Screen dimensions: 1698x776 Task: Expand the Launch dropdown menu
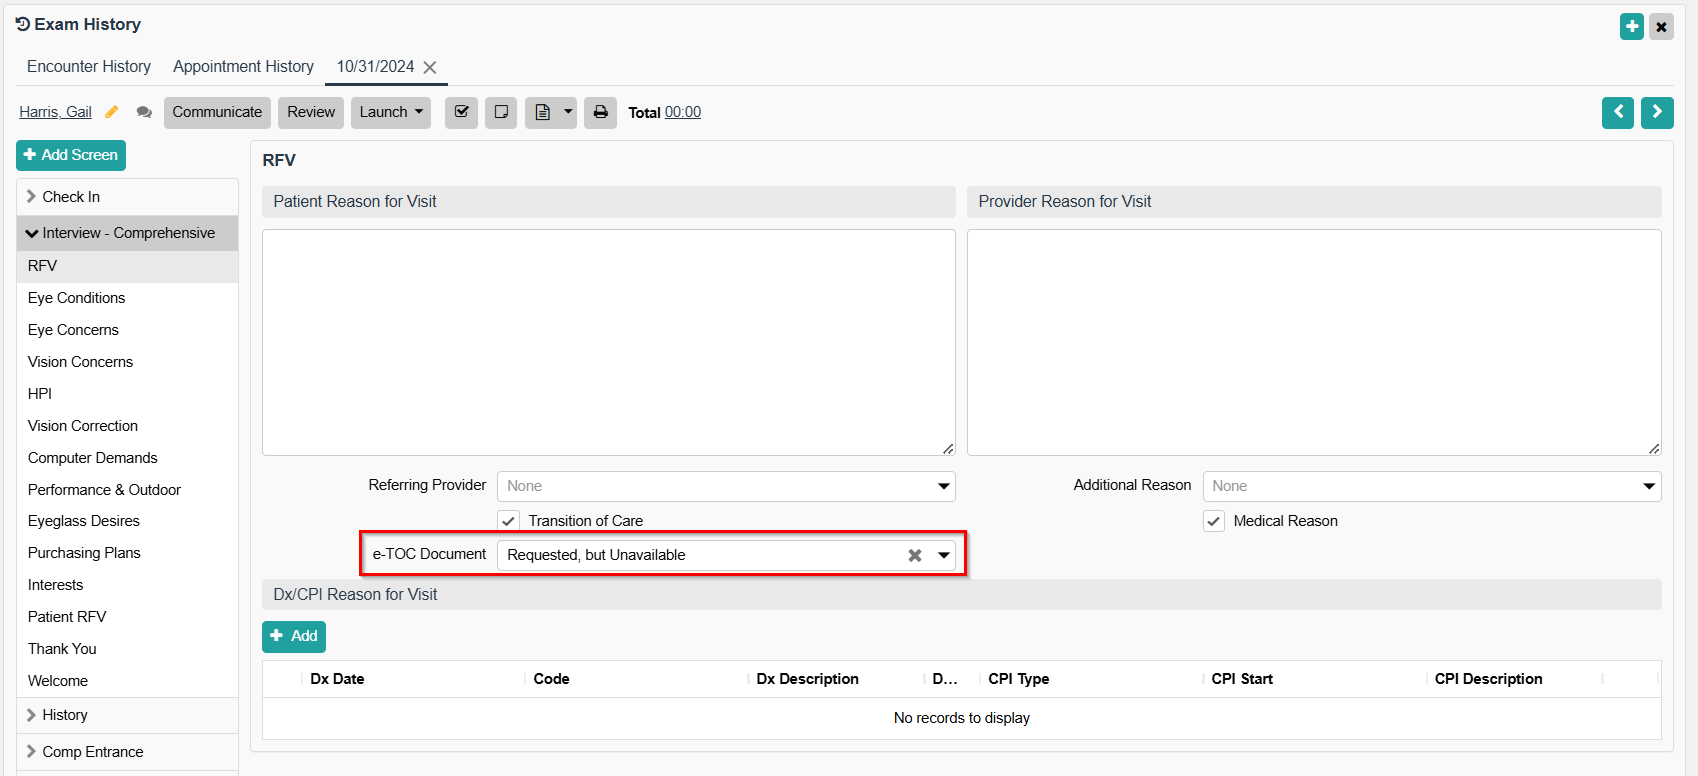pyautogui.click(x=390, y=112)
